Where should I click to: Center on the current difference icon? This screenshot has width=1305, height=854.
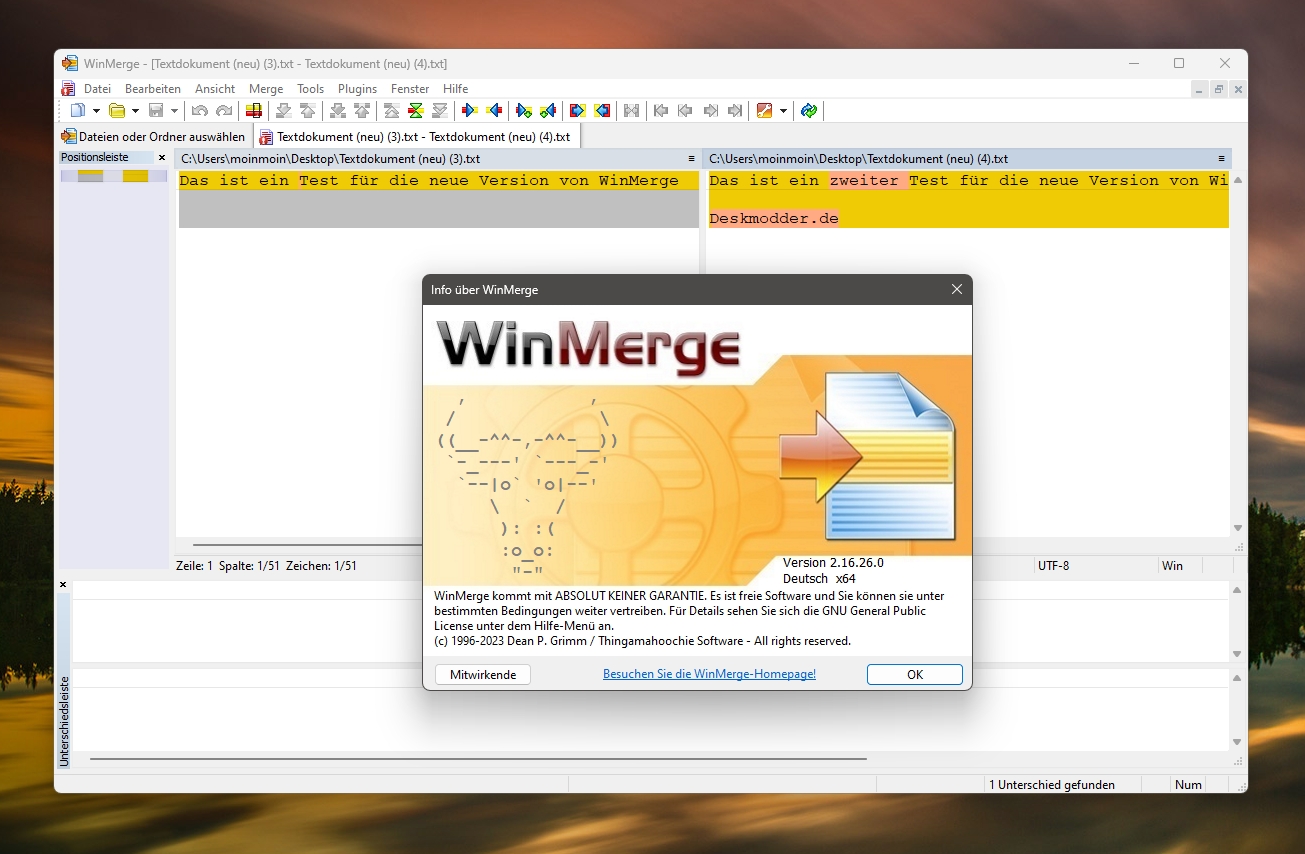pos(416,111)
